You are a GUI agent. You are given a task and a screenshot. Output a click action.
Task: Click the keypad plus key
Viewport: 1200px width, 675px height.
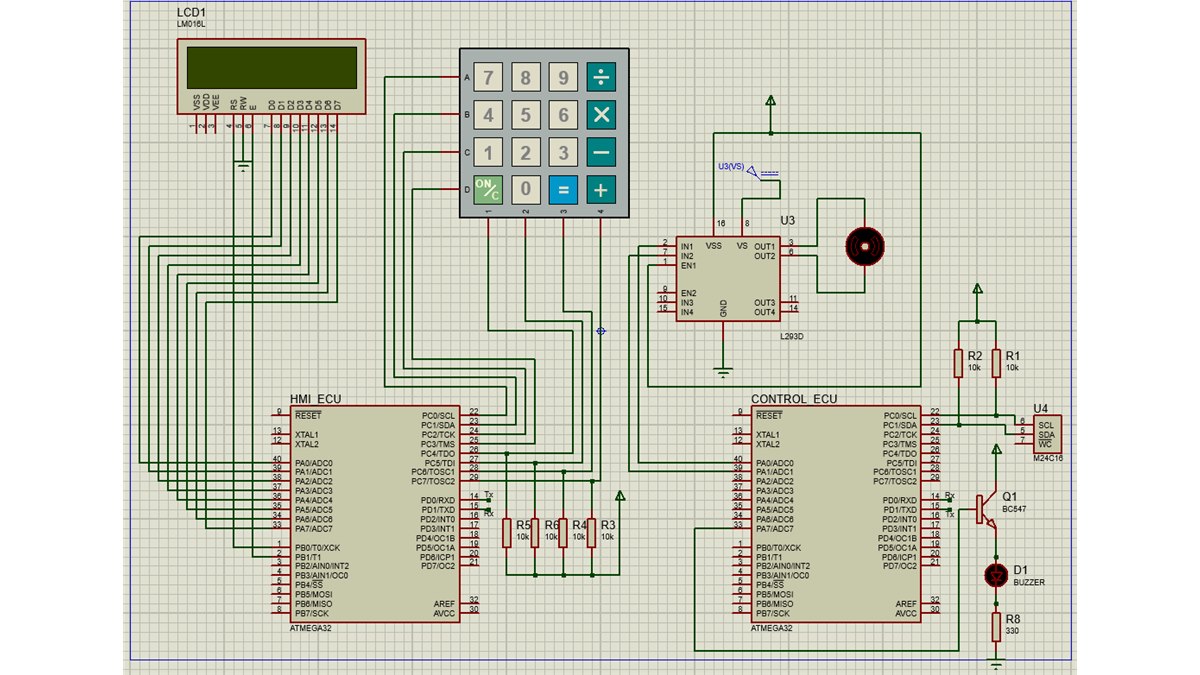(x=601, y=189)
